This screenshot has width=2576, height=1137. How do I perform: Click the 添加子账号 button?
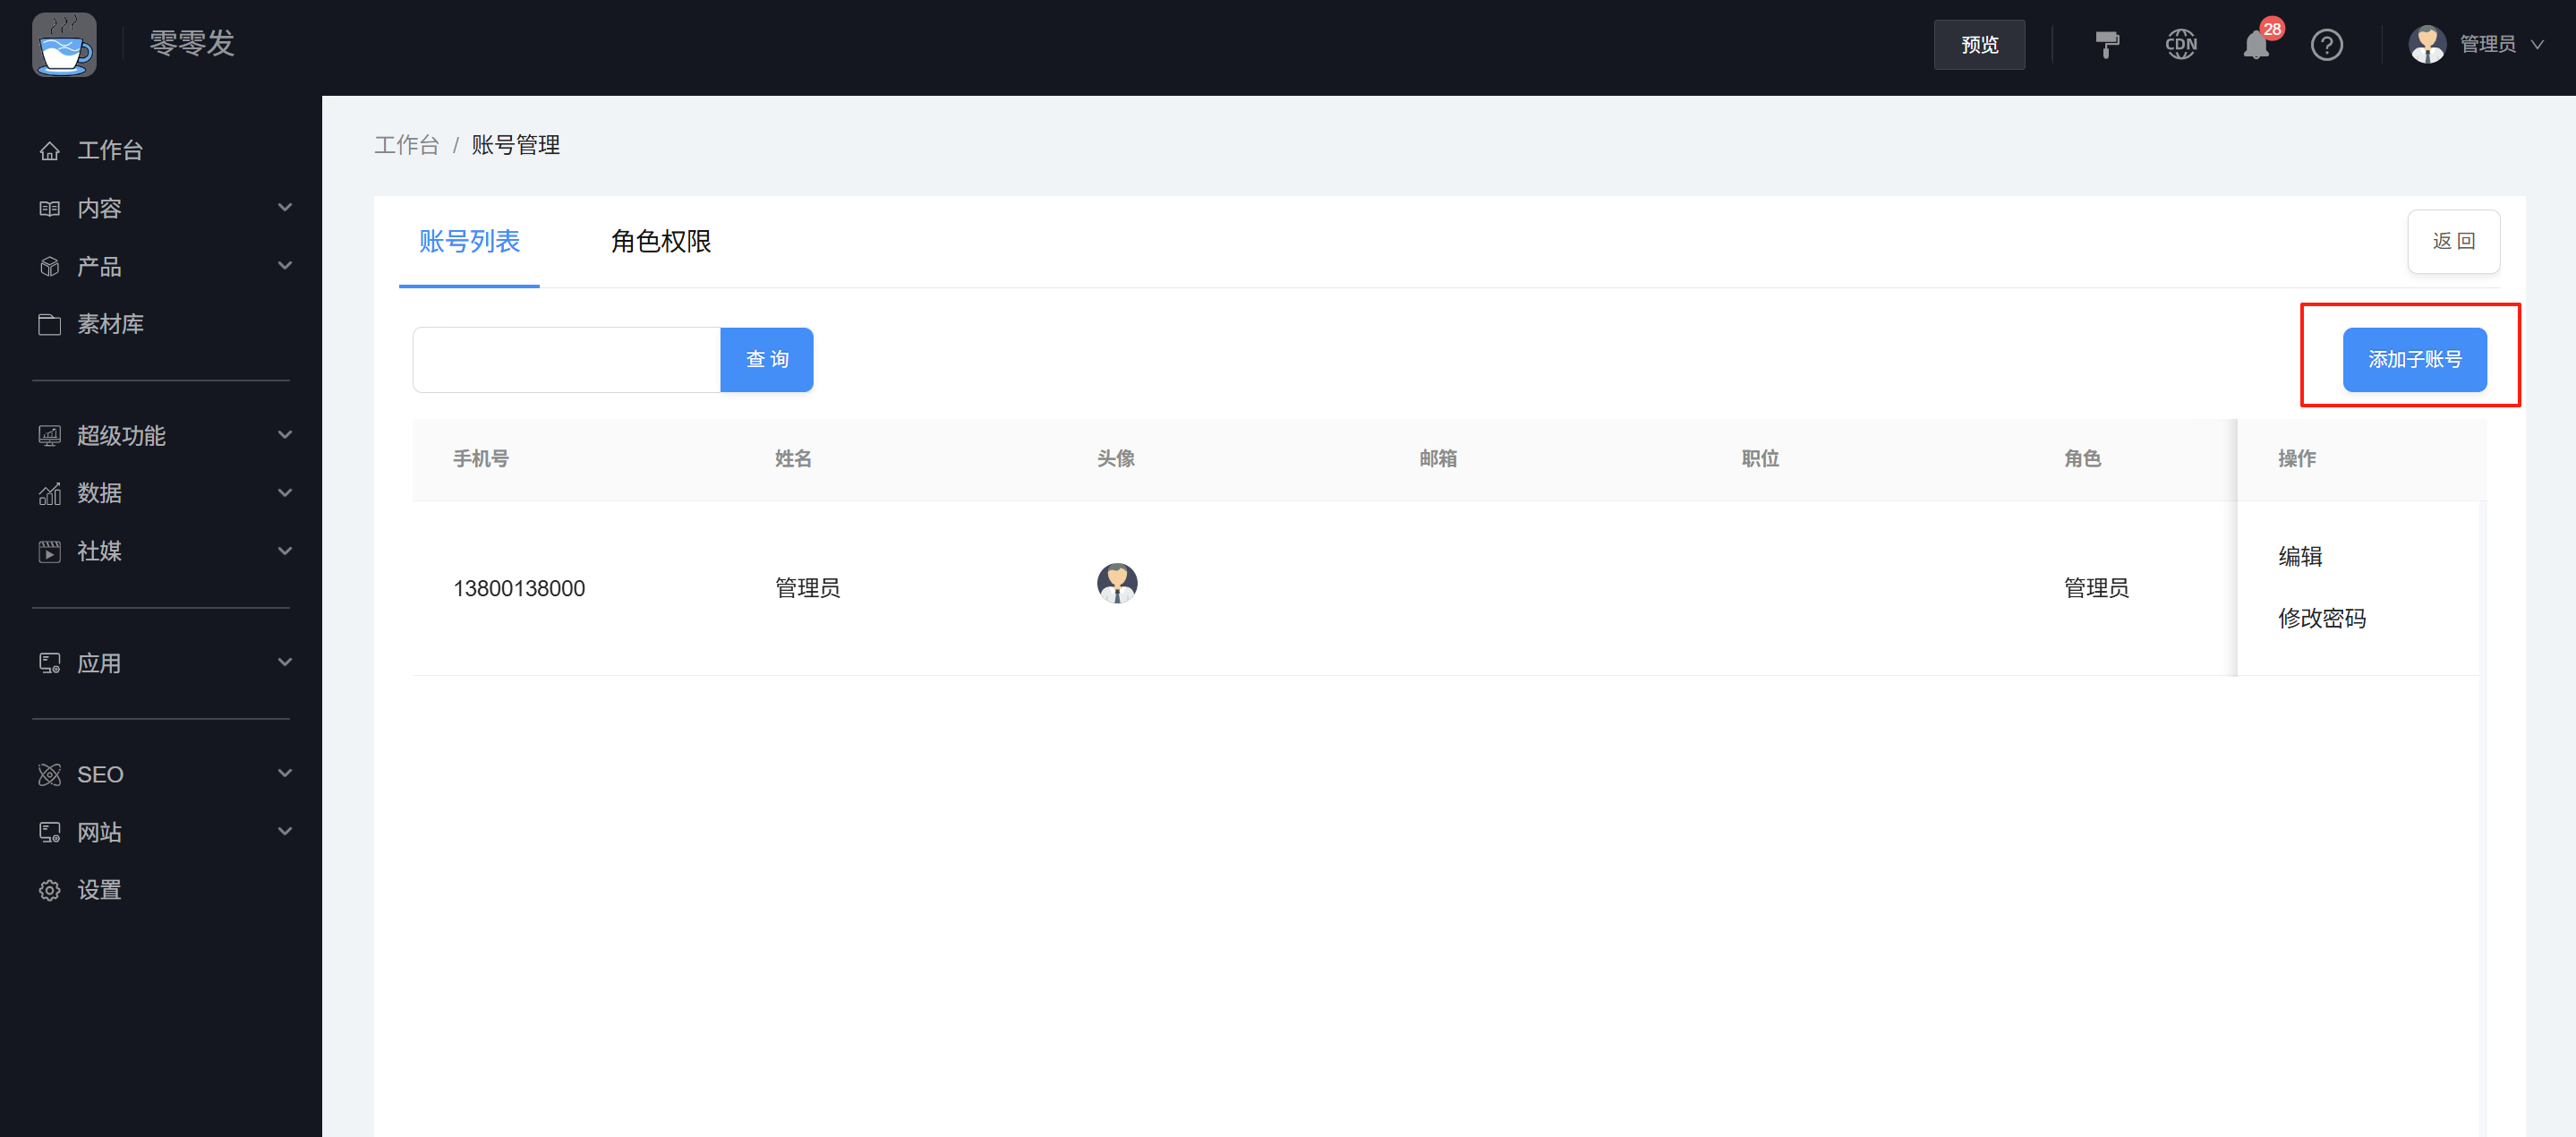point(2414,359)
